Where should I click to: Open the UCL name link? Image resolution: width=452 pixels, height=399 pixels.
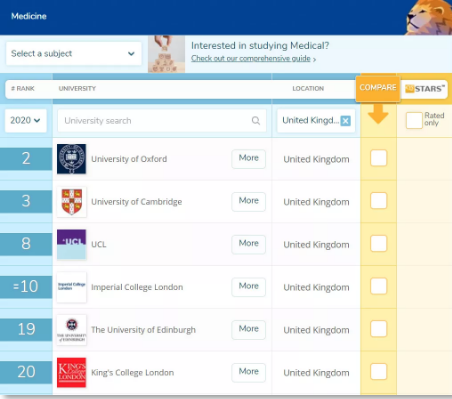click(x=99, y=244)
